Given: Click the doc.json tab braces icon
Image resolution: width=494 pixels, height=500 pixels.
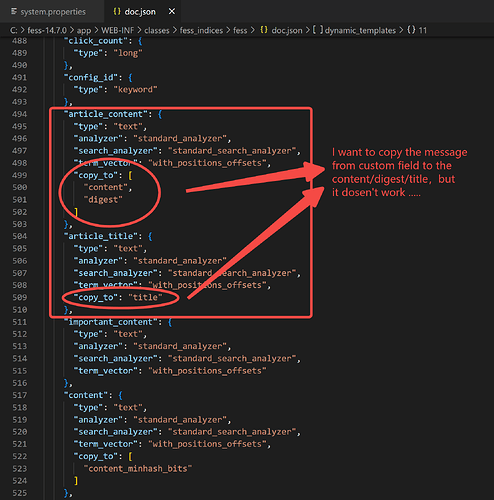Looking at the screenshot, I should point(117,12).
